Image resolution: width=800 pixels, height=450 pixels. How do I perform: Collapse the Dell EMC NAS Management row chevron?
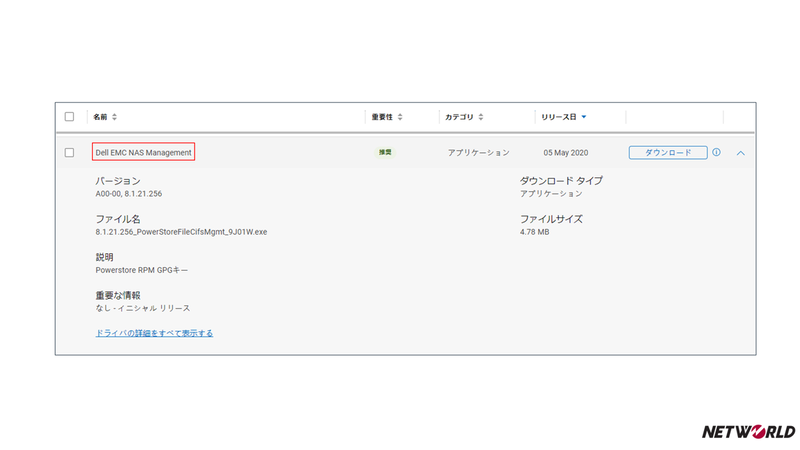(740, 153)
